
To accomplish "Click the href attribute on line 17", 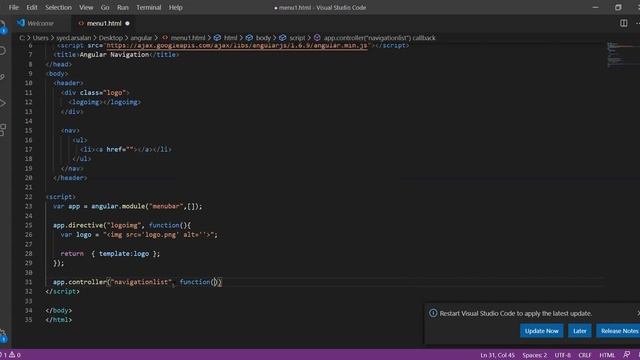I will coord(120,149).
